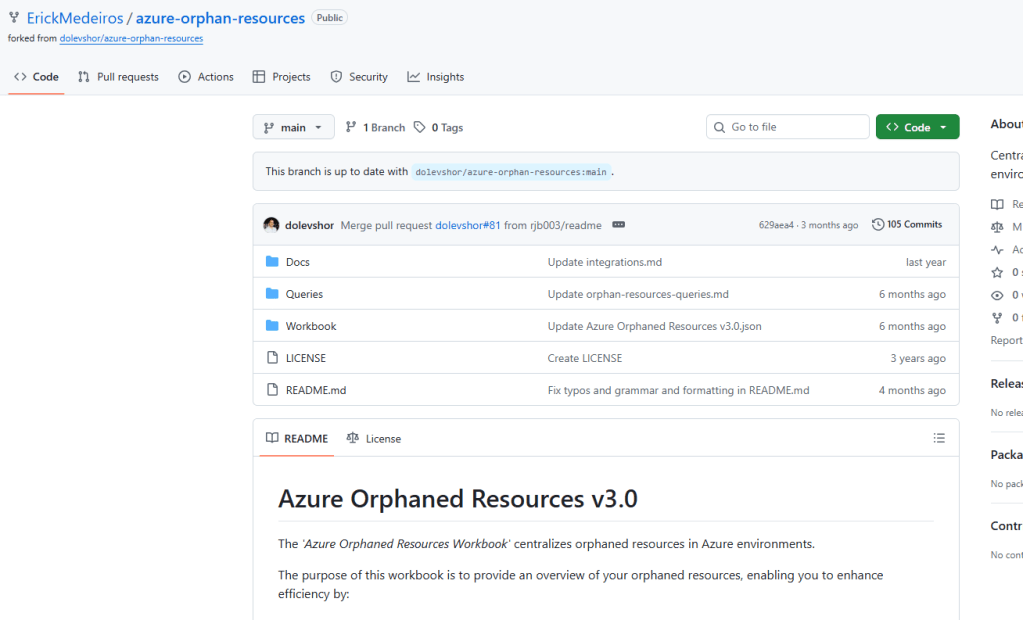Image resolution: width=1023 pixels, height=620 pixels.
Task: Open the 0 Tags link
Action: 438,127
